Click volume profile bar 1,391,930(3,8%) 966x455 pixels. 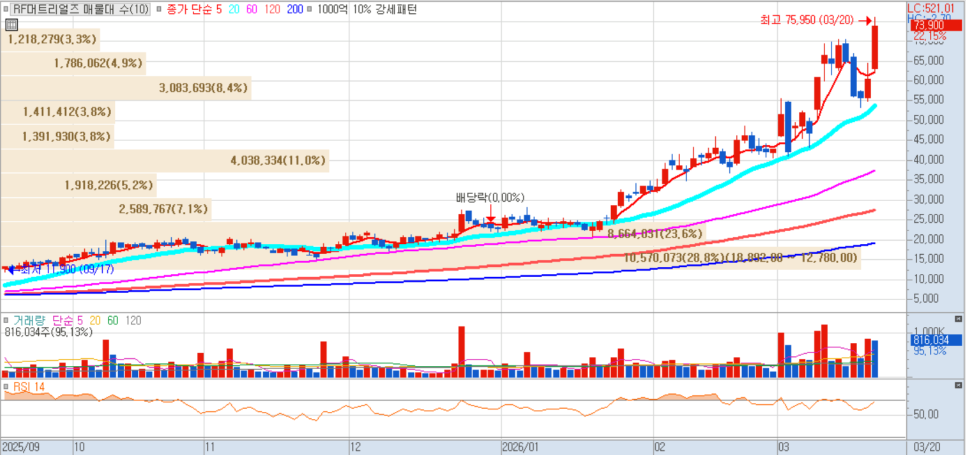57,136
